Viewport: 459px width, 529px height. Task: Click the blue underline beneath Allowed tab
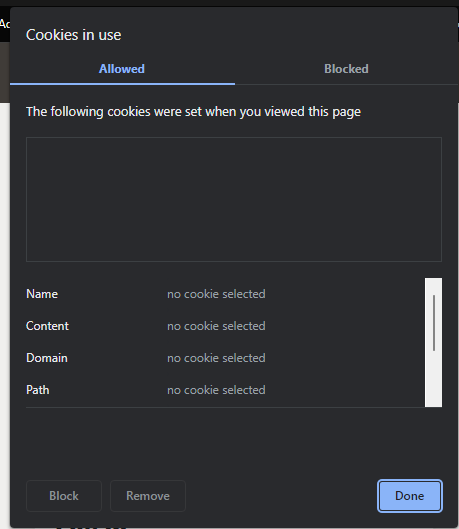point(122,84)
